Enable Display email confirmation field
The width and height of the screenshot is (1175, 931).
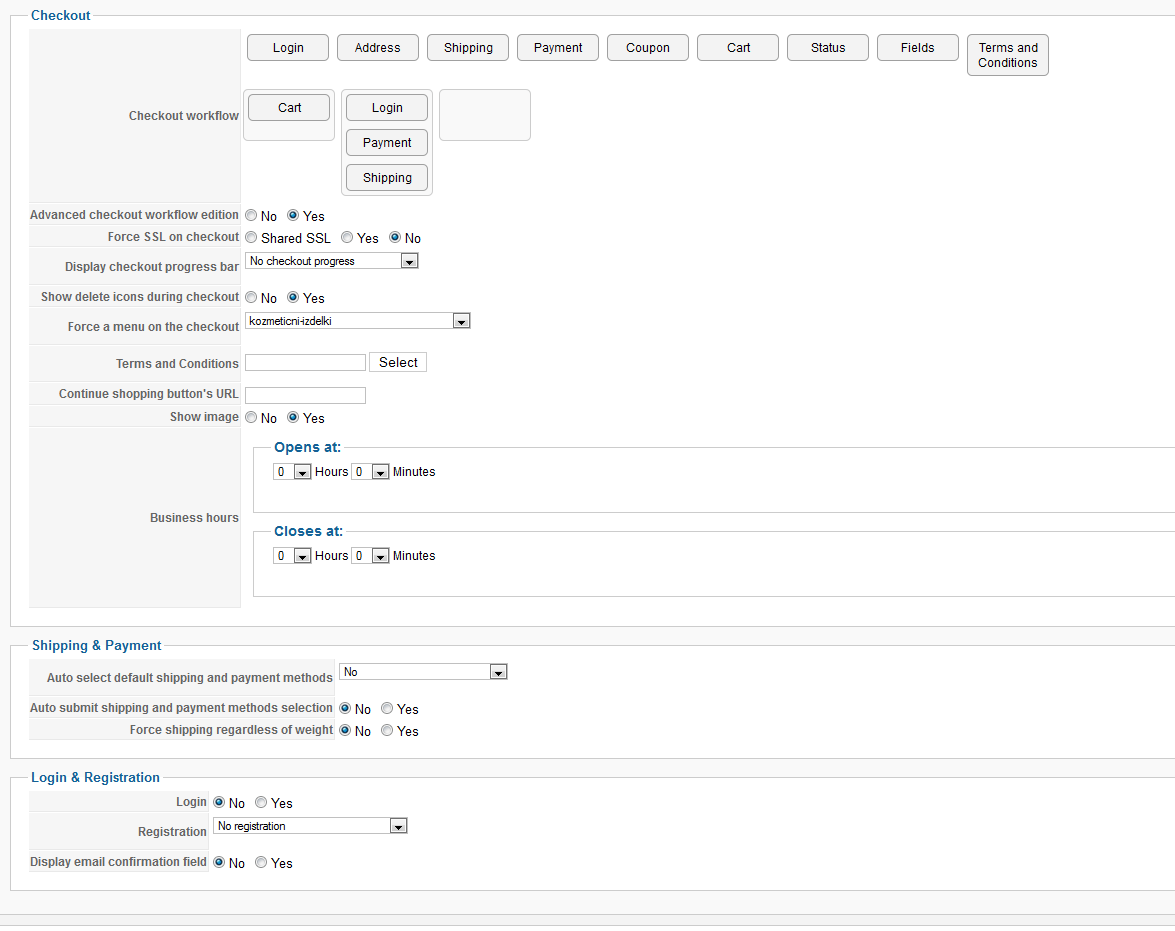coord(261,863)
